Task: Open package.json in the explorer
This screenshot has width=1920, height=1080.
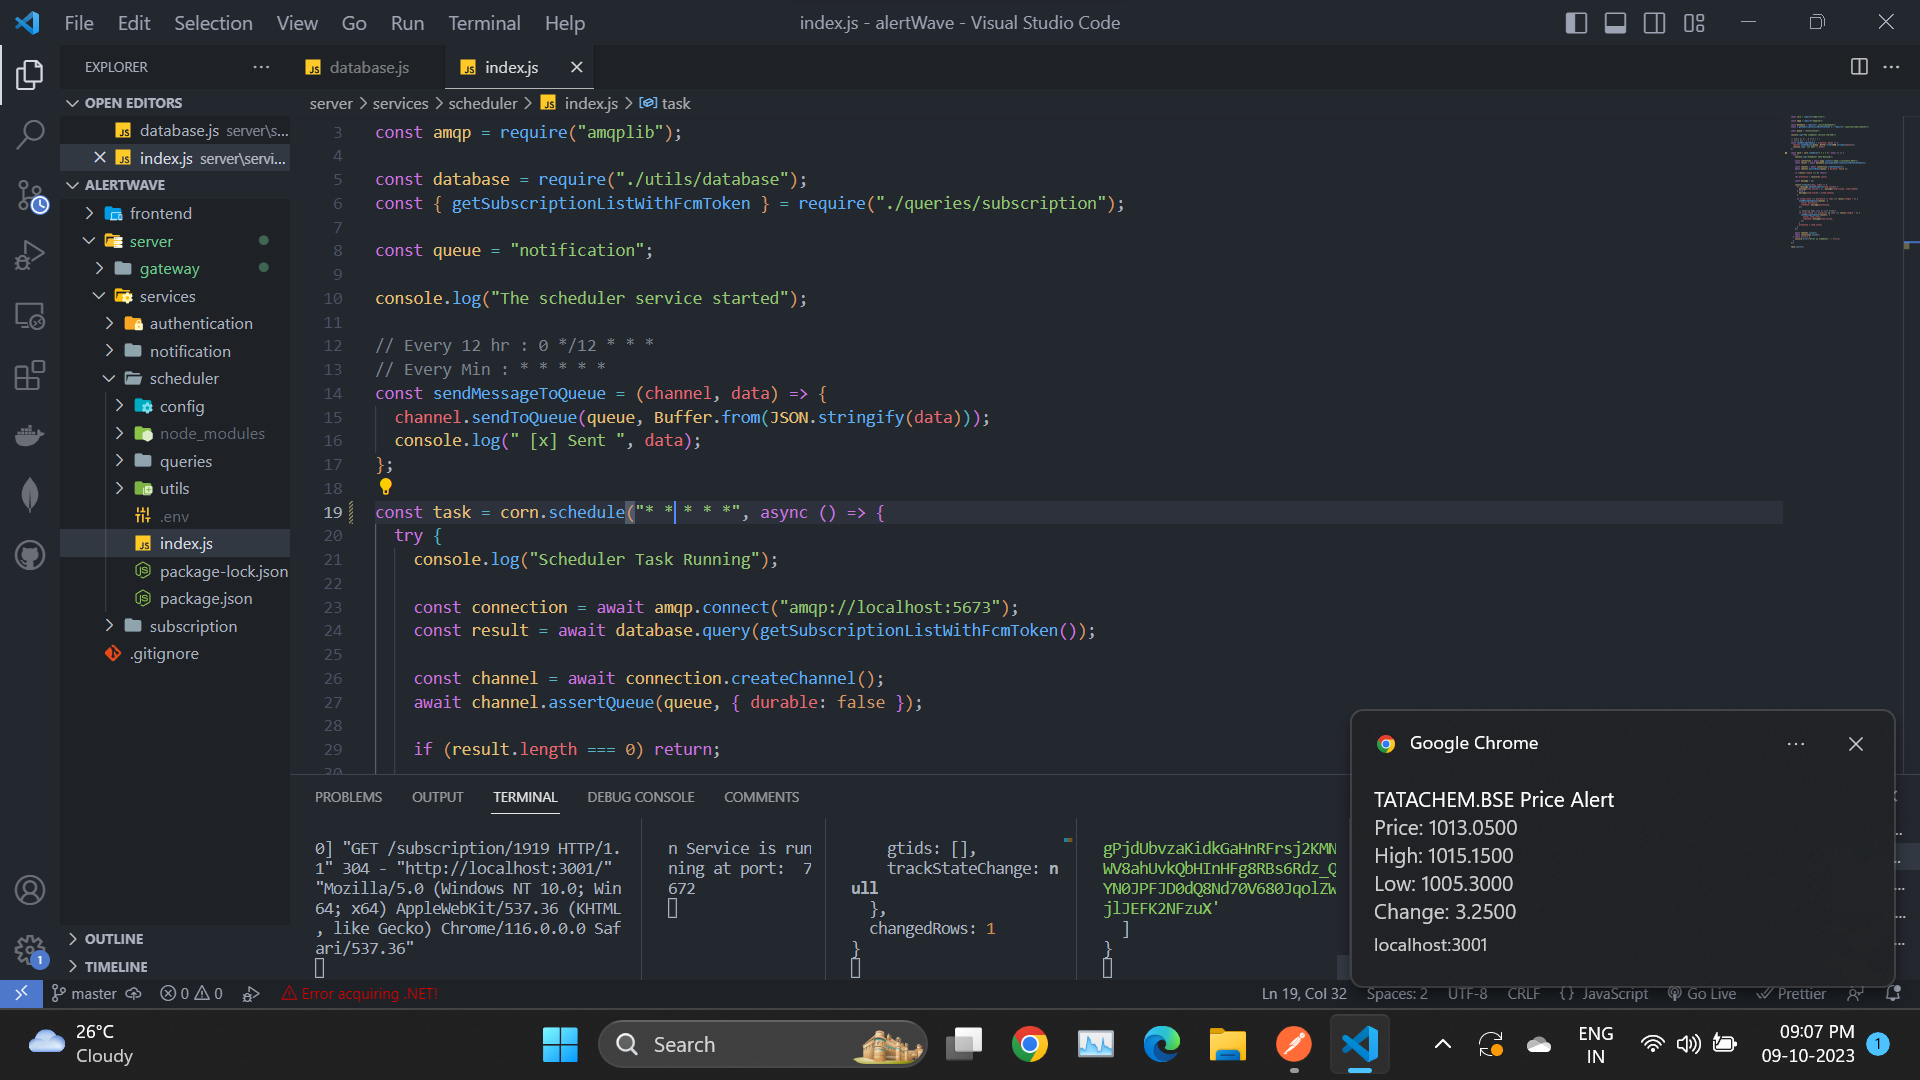Action: pos(205,598)
